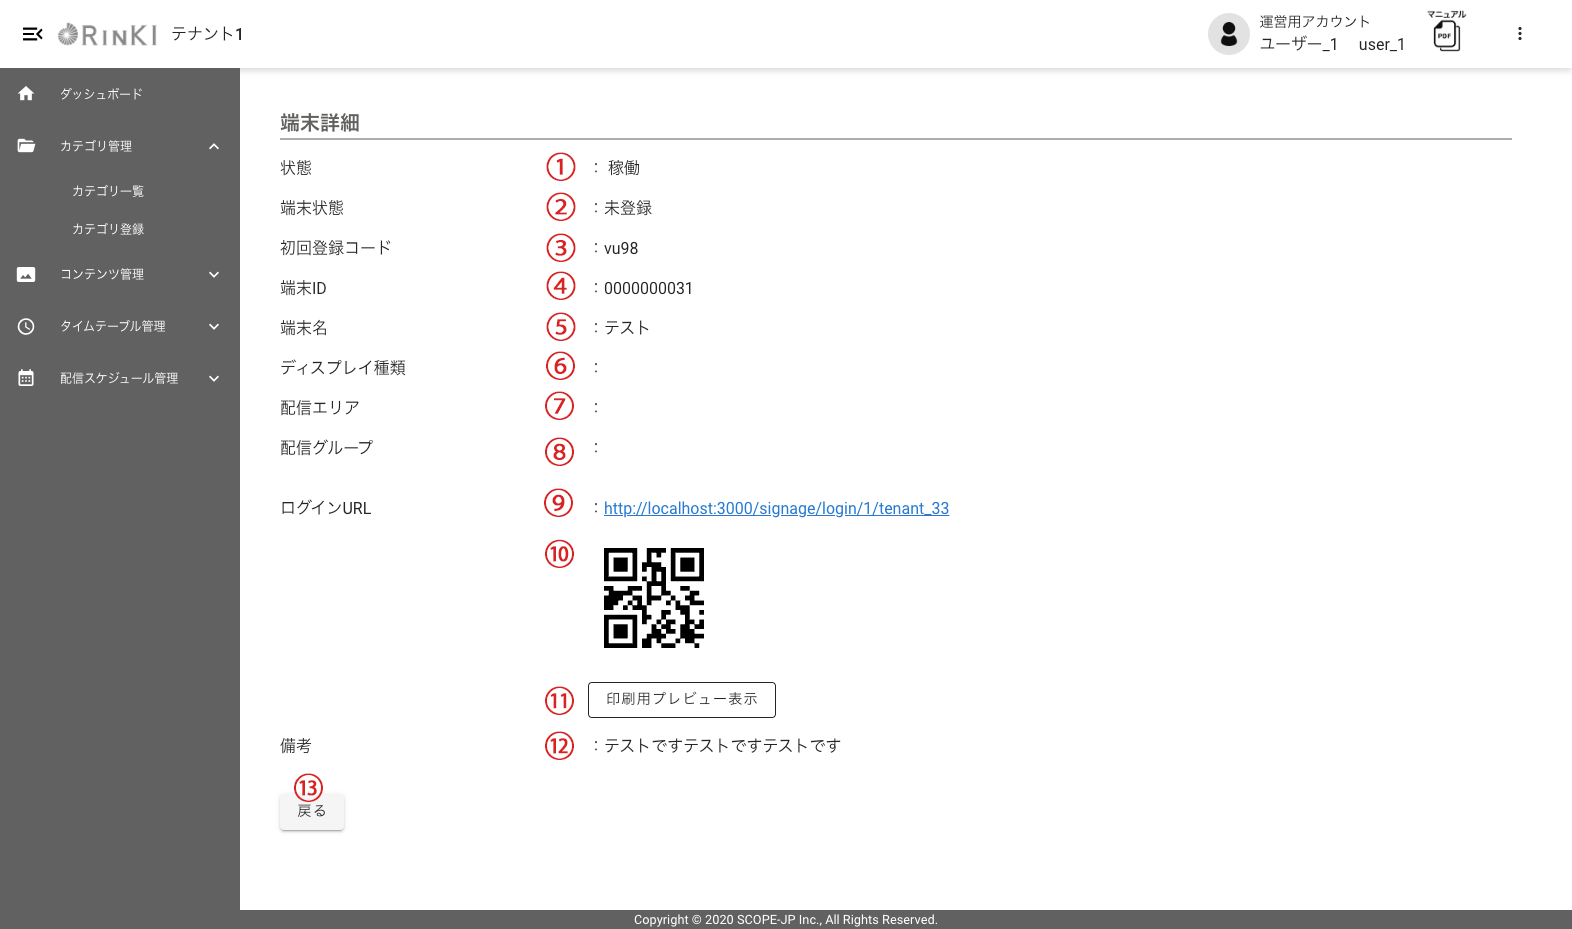Viewport: 1572px width, 929px height.
Task: Click the timetable clock icon
Action: pos(26,326)
